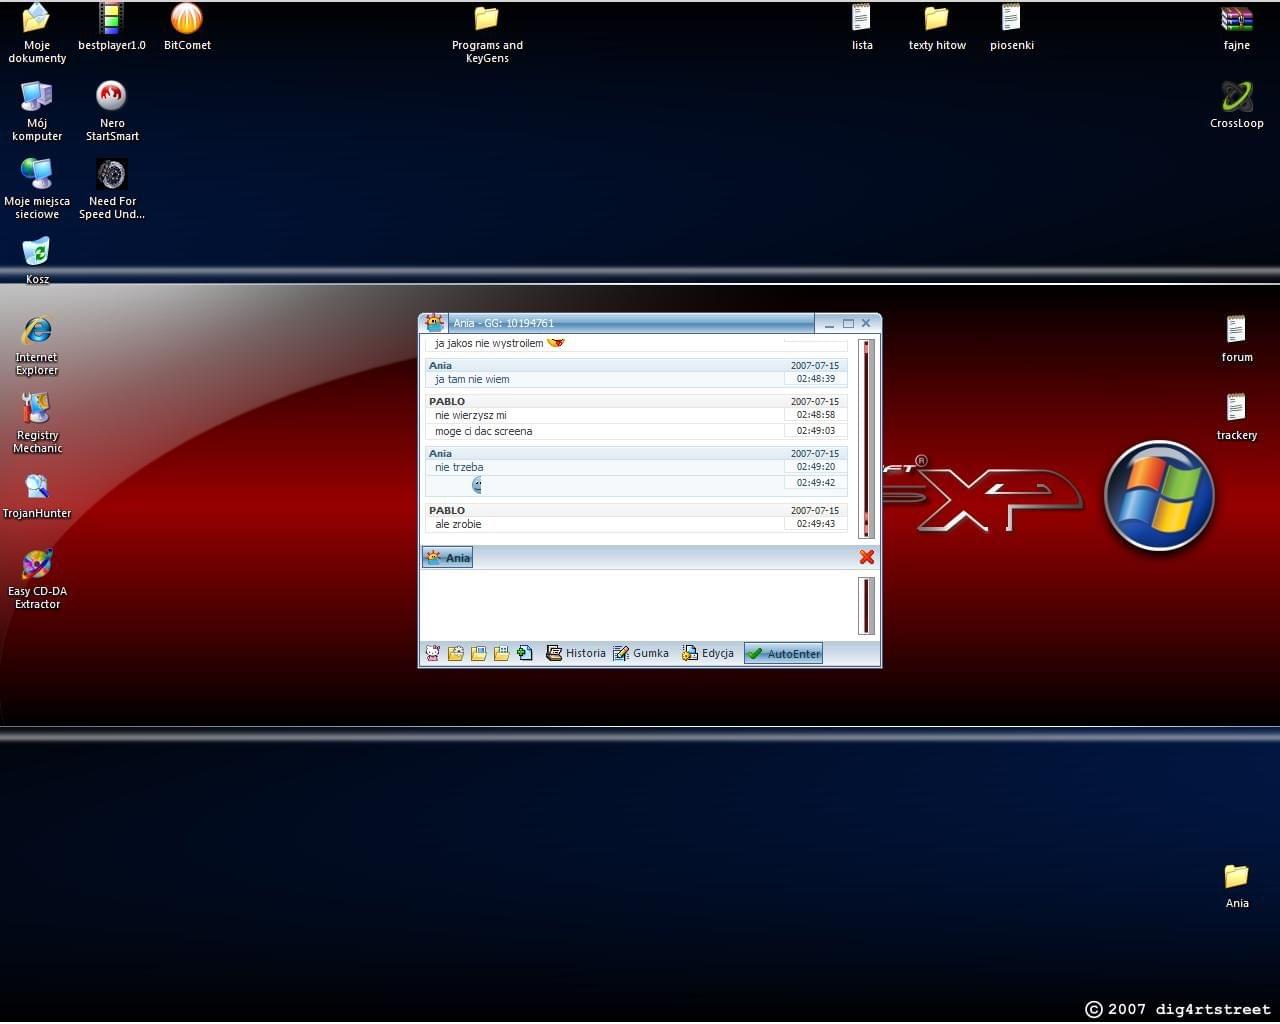Click the folder with gear icon in chat toolbar
This screenshot has width=1280, height=1024.
(455, 653)
